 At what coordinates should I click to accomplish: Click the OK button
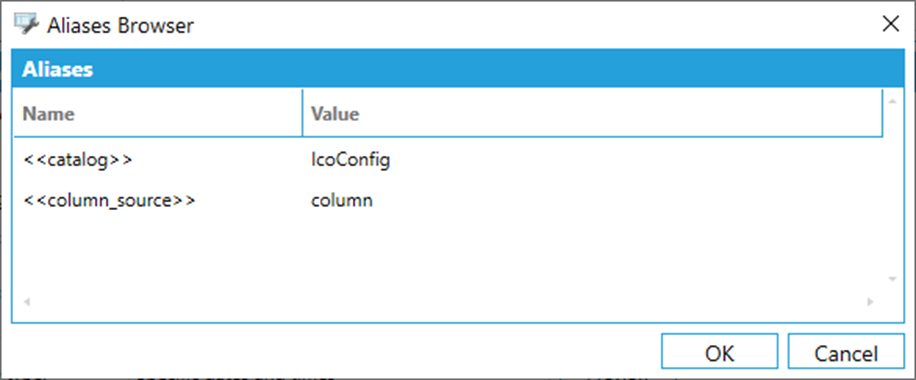[719, 353]
